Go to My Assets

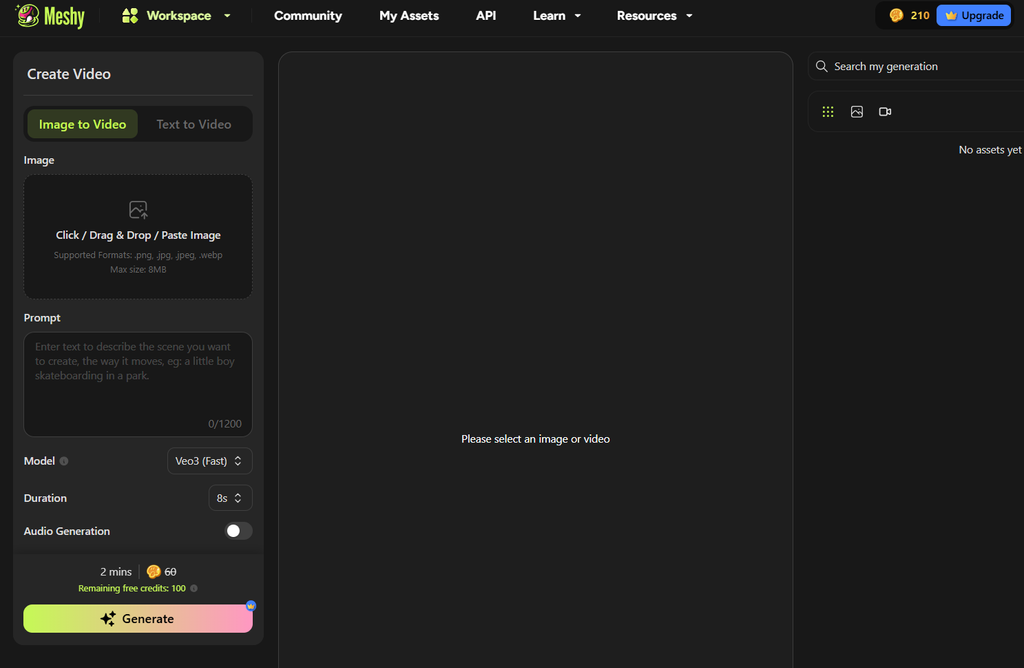pyautogui.click(x=409, y=16)
